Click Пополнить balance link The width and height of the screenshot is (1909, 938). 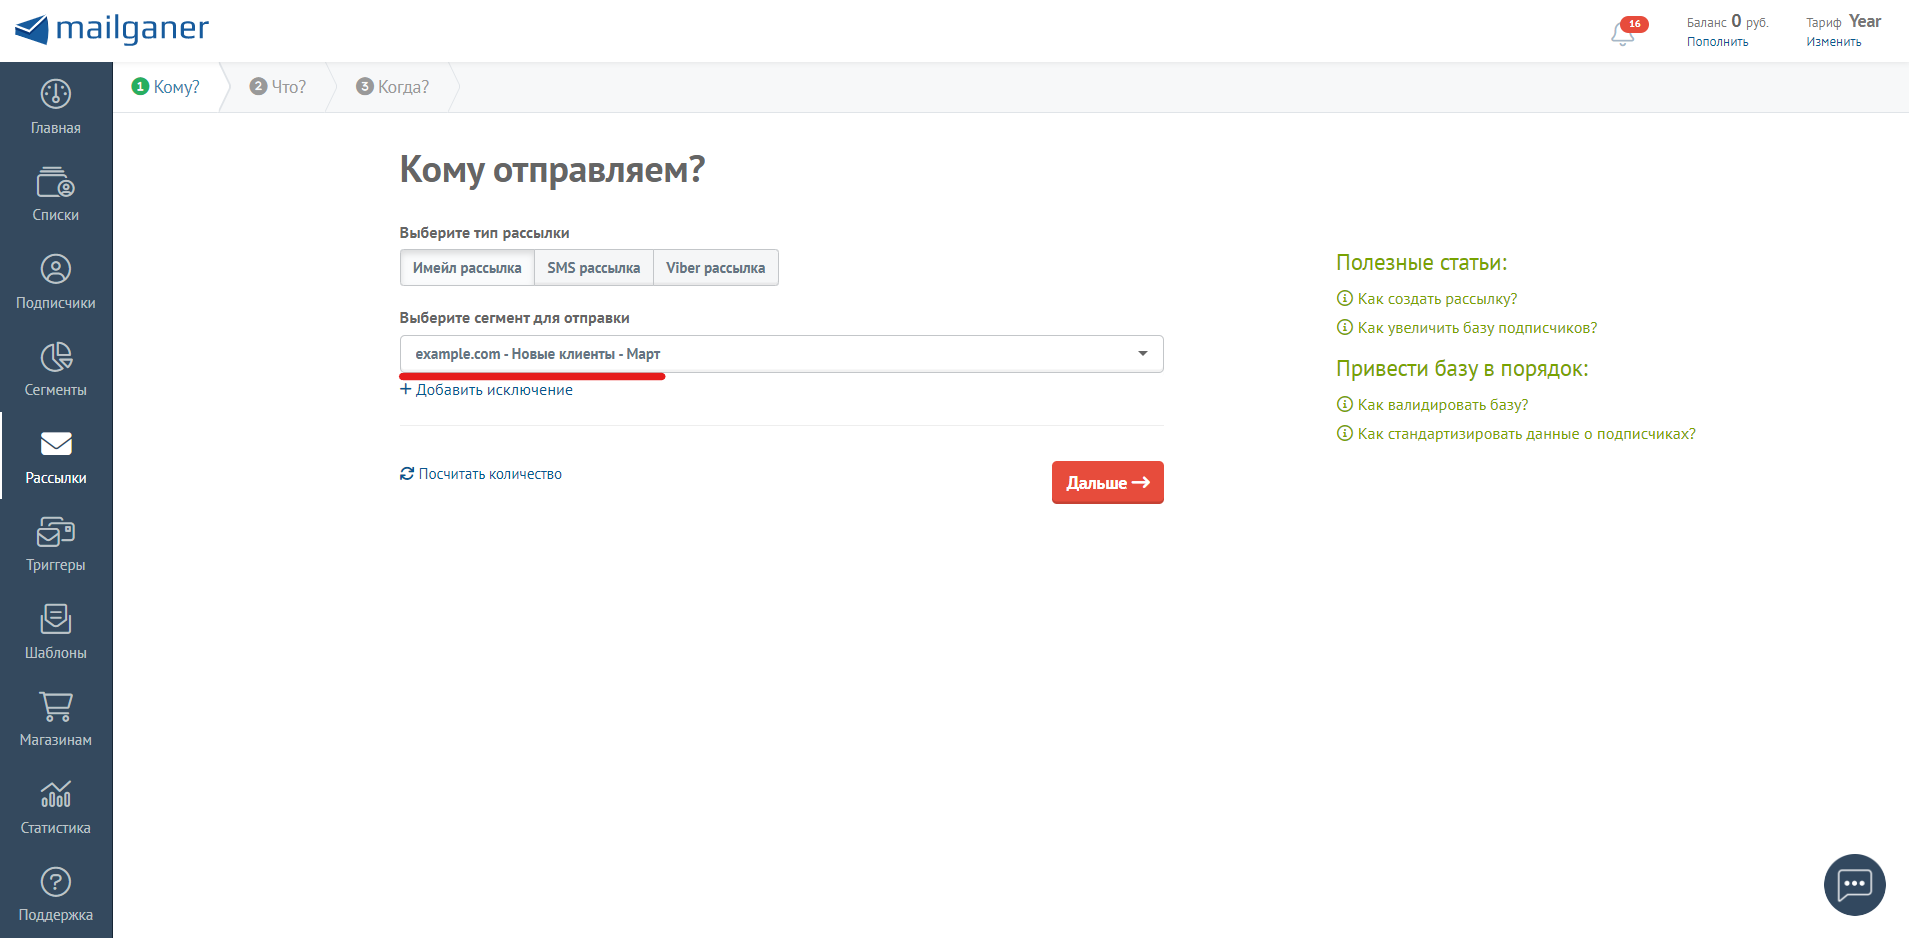1717,42
